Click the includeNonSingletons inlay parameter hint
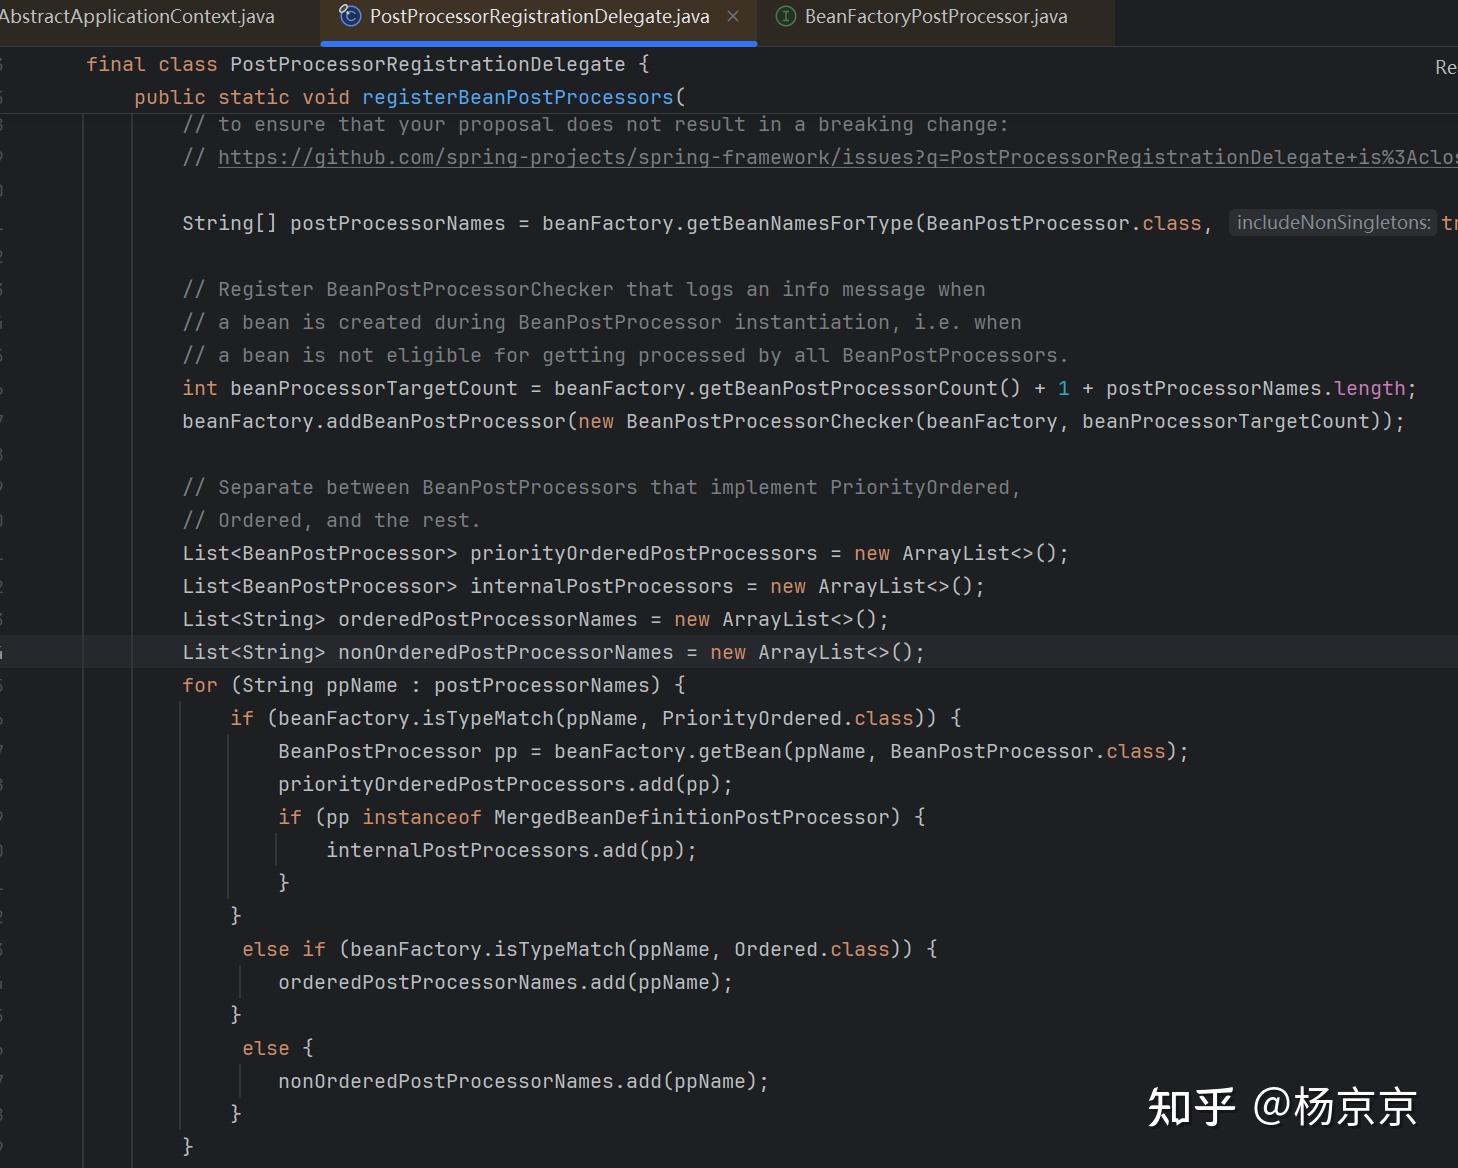 (1332, 222)
